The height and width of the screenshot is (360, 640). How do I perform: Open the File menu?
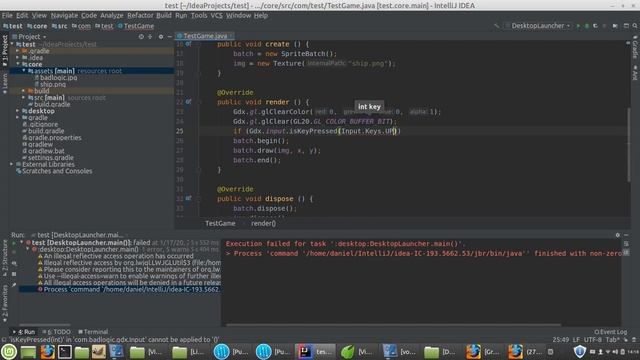[7, 16]
